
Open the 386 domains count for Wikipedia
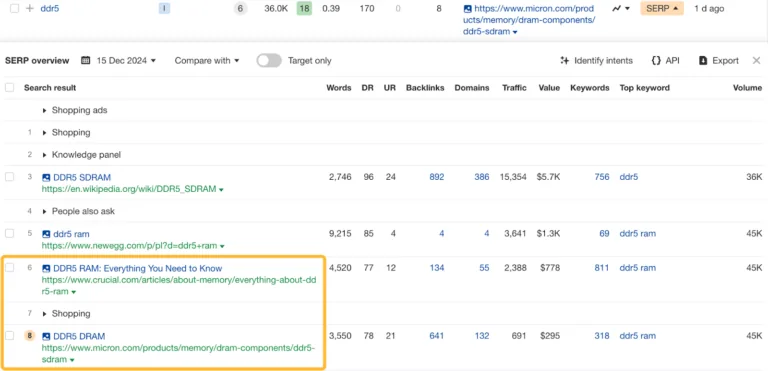[x=481, y=177]
